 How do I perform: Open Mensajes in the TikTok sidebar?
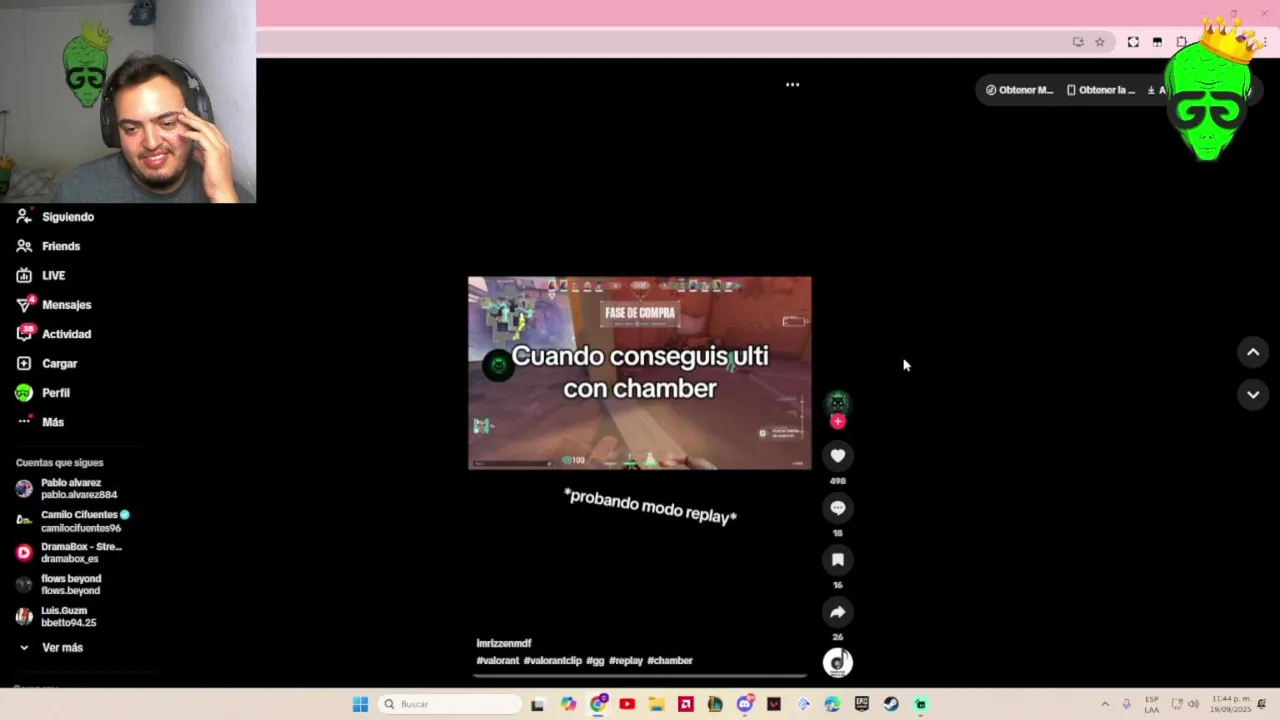pos(54,305)
